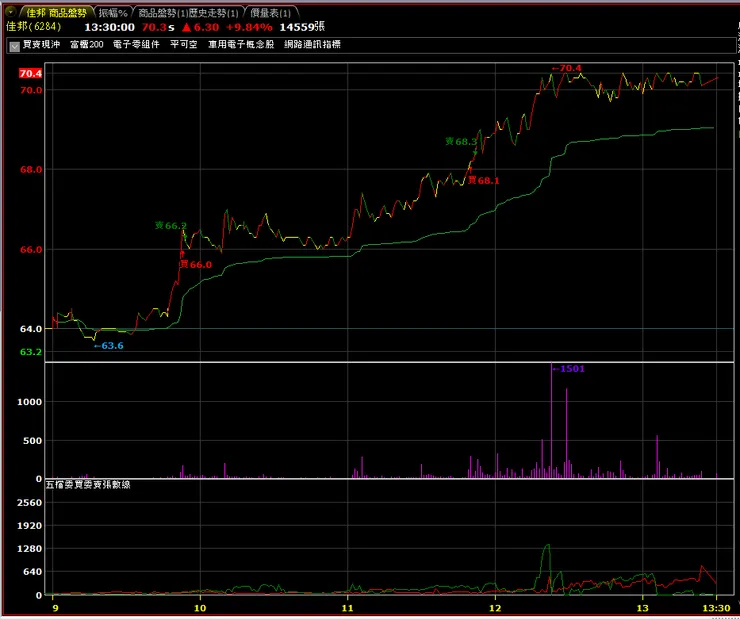Viewport: 740px width, 619px height.
Task: Click the 買68.1 buy marker
Action: point(483,180)
